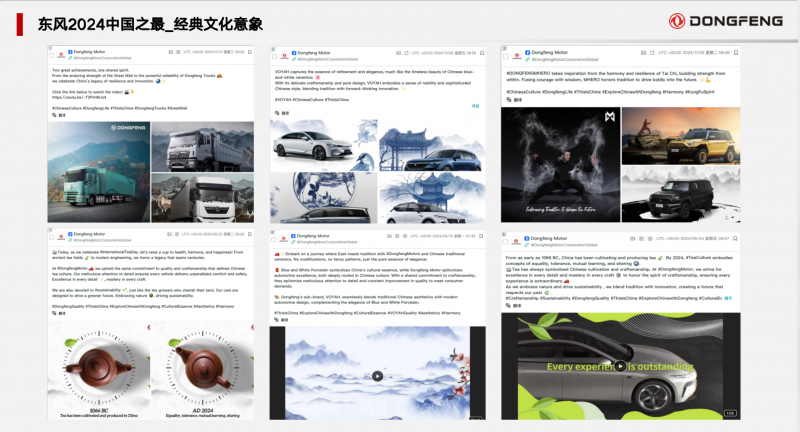Click the translate icon under the Great Wall trucks hashtags
The image size is (800, 432).
55,115
